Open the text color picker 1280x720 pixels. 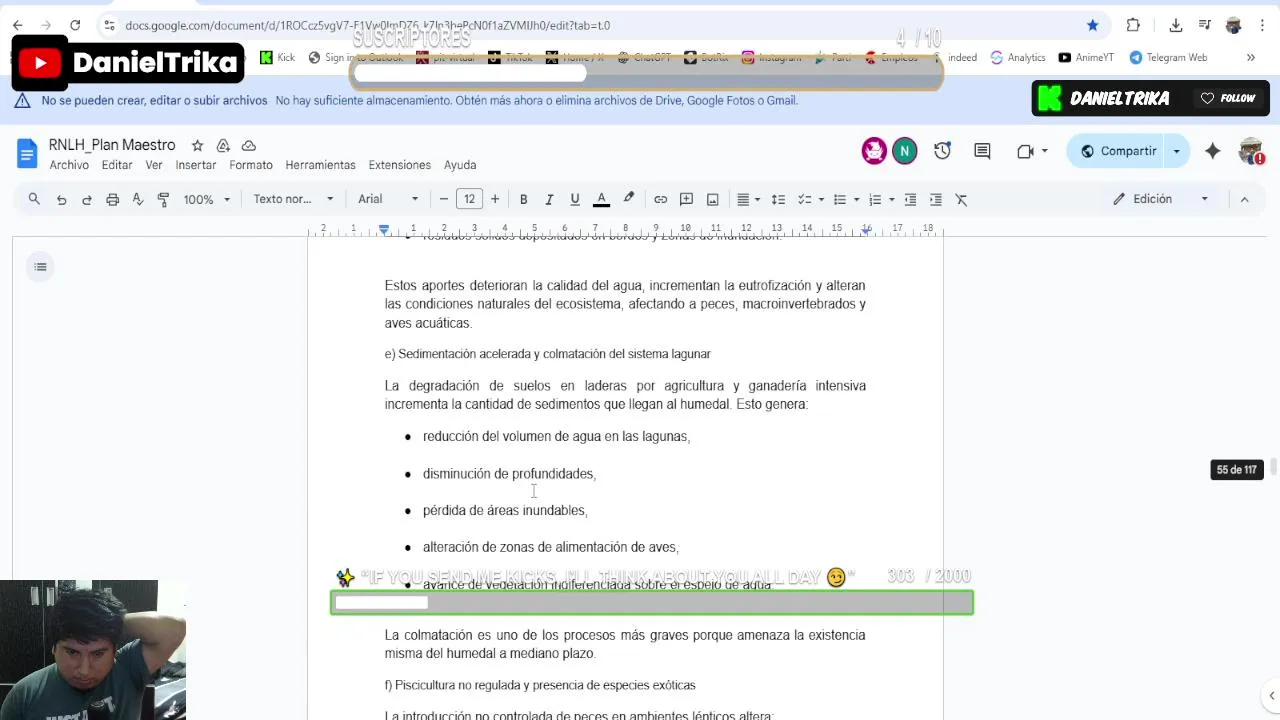coord(602,199)
